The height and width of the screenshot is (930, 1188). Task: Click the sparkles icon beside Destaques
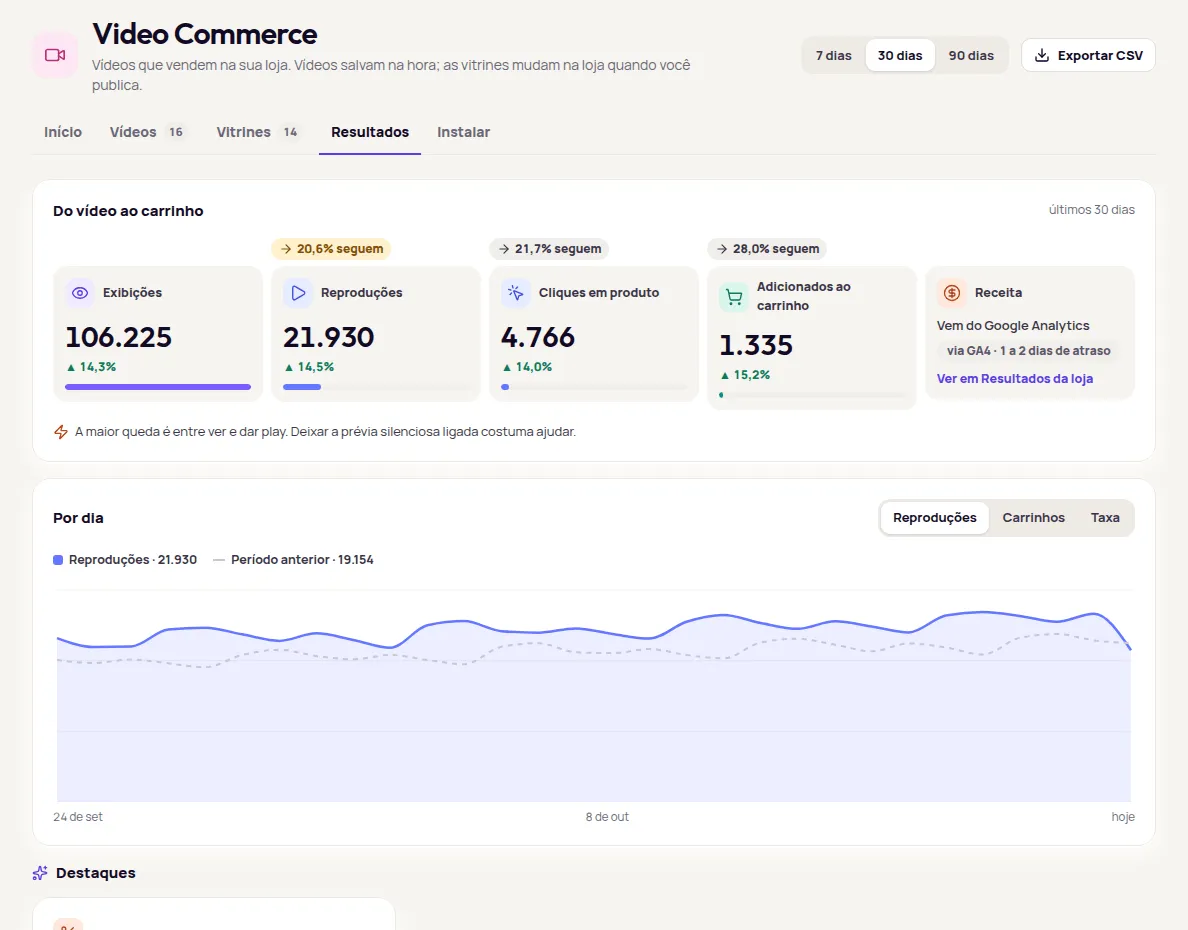coord(40,873)
